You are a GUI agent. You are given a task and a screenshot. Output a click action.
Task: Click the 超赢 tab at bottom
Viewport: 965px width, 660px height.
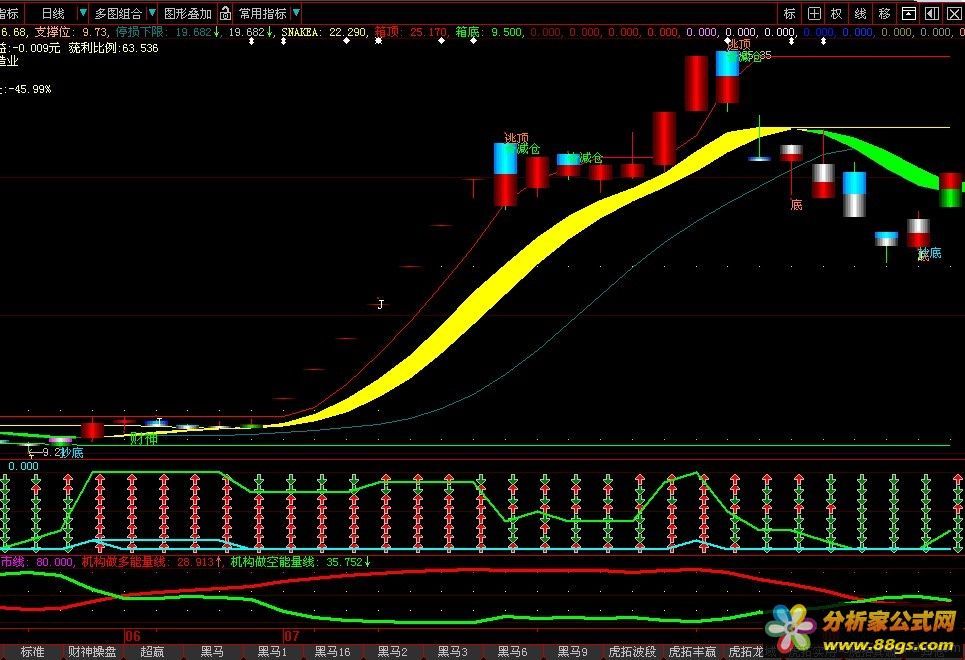(152, 652)
